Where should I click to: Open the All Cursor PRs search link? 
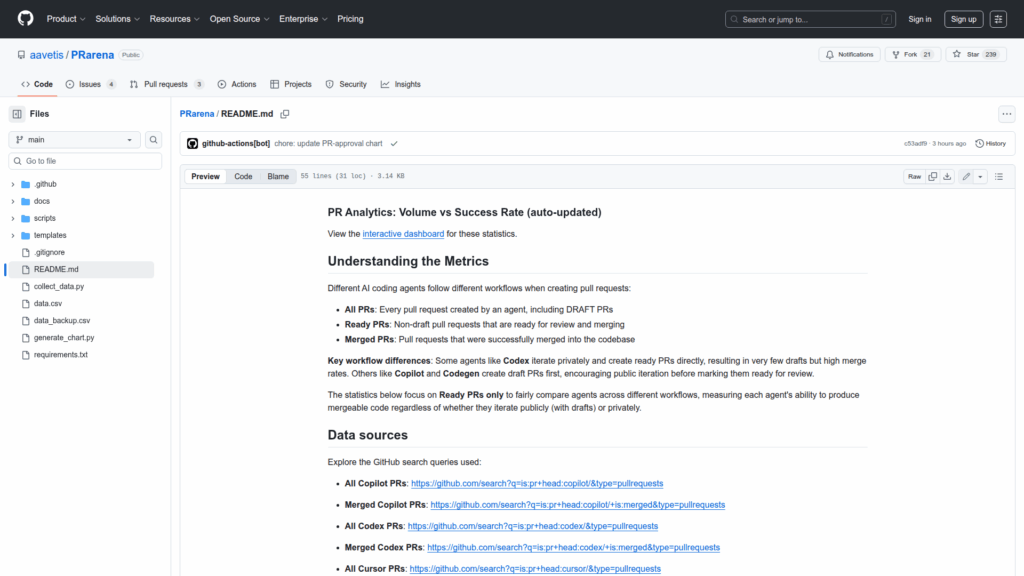535,569
